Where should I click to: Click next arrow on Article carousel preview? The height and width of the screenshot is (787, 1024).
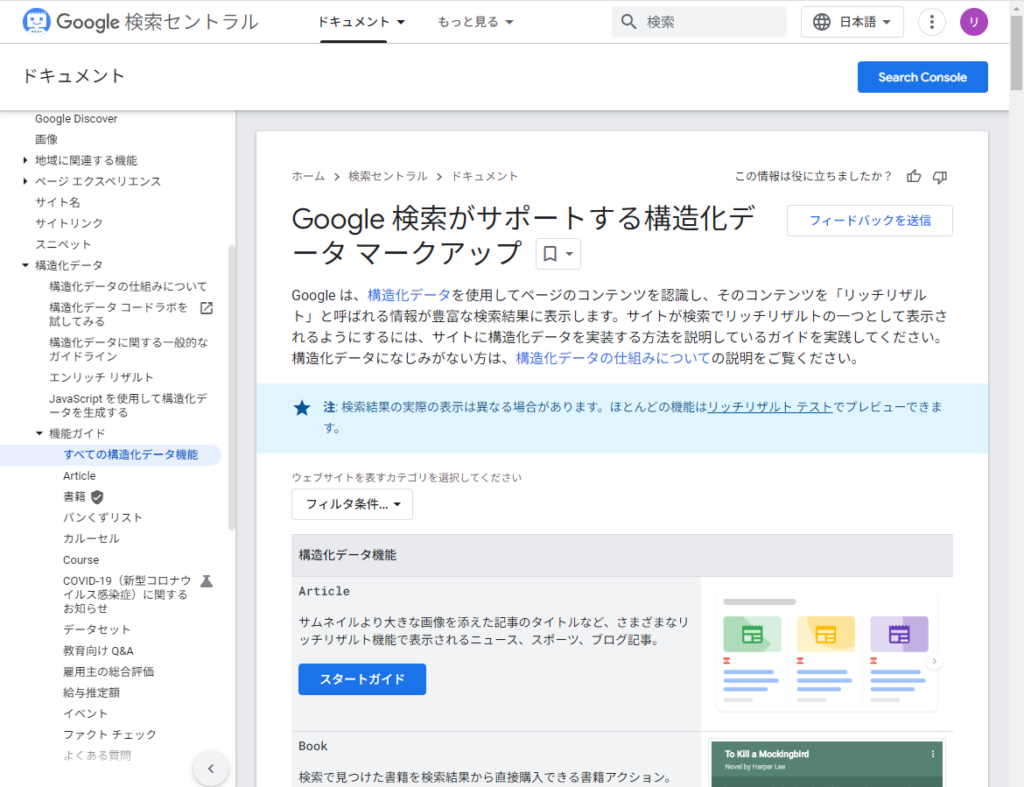(x=934, y=661)
